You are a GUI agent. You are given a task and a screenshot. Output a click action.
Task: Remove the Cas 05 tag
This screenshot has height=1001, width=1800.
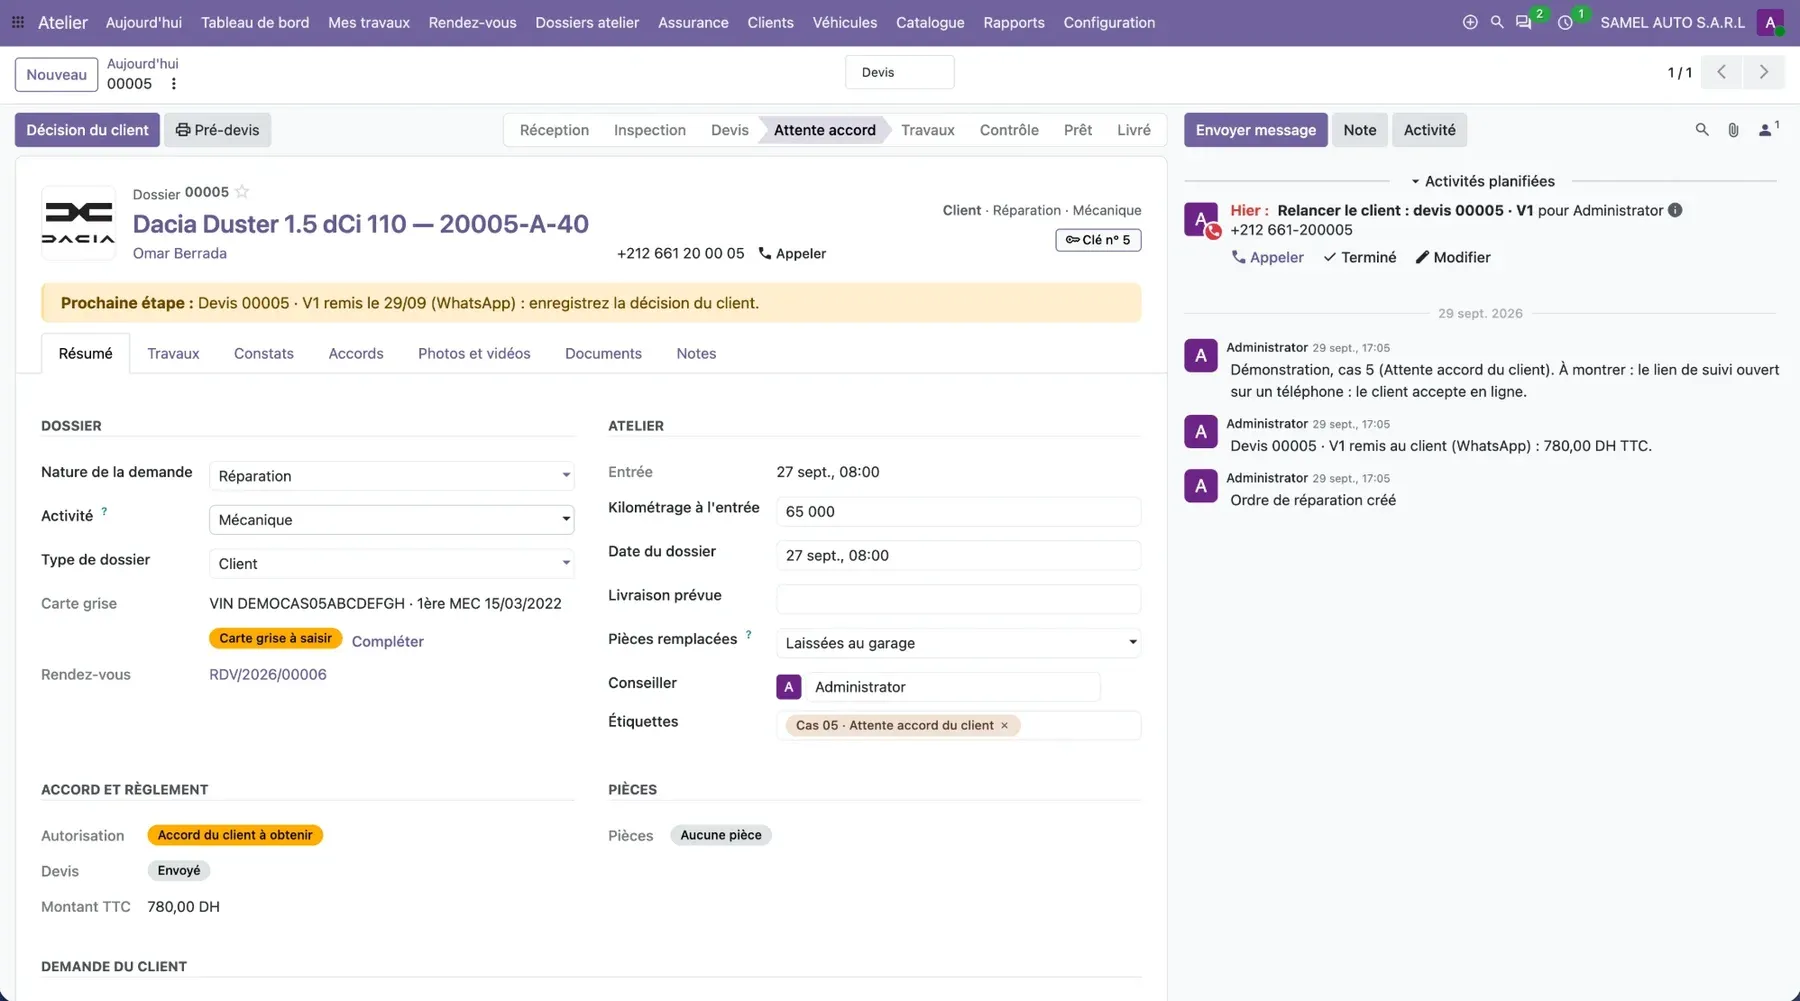[1005, 725]
